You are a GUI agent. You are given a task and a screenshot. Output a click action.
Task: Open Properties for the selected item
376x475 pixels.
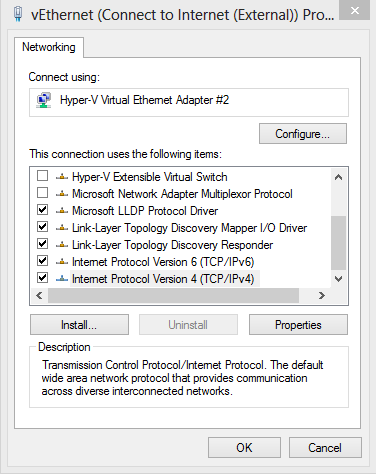point(298,325)
